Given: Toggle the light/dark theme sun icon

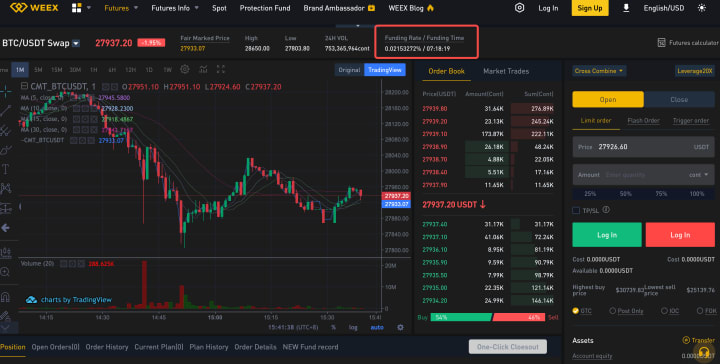Looking at the screenshot, I should (x=702, y=8).
